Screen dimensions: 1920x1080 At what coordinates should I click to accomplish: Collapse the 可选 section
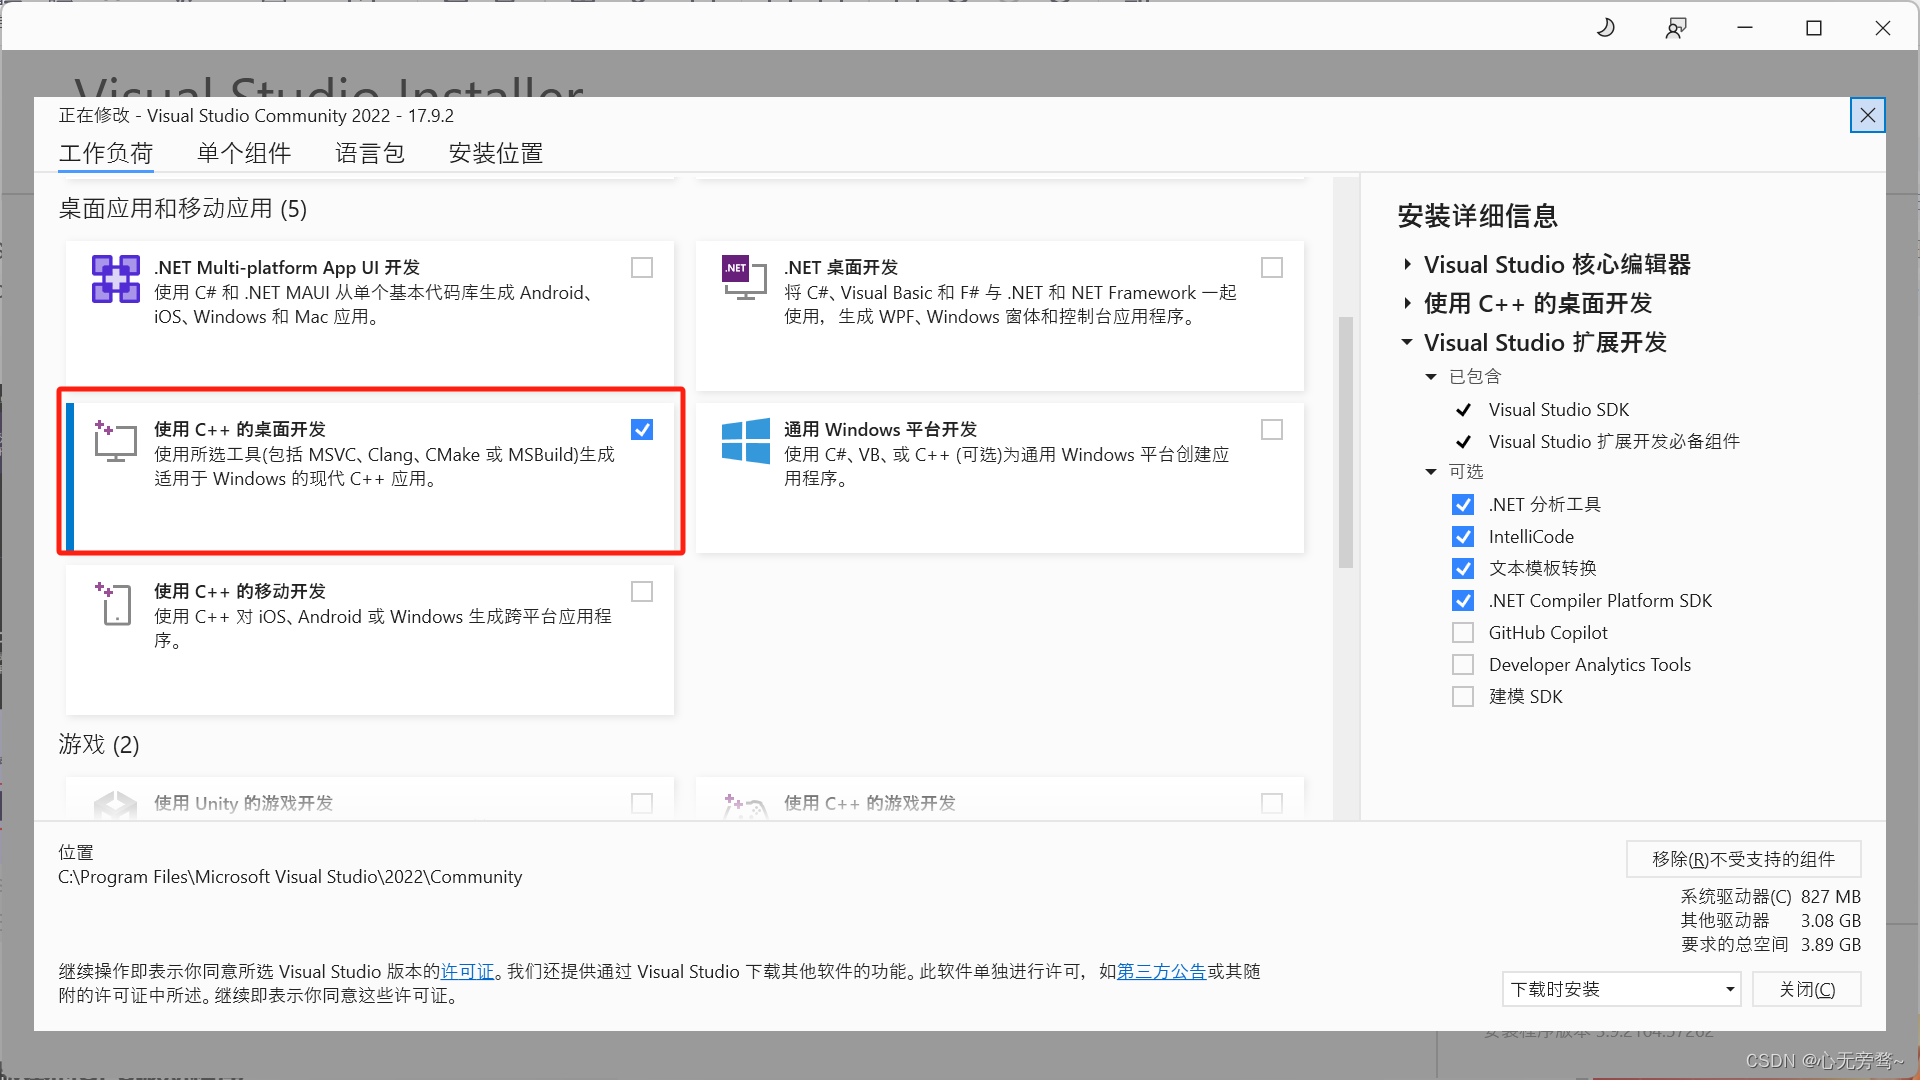(x=1431, y=472)
